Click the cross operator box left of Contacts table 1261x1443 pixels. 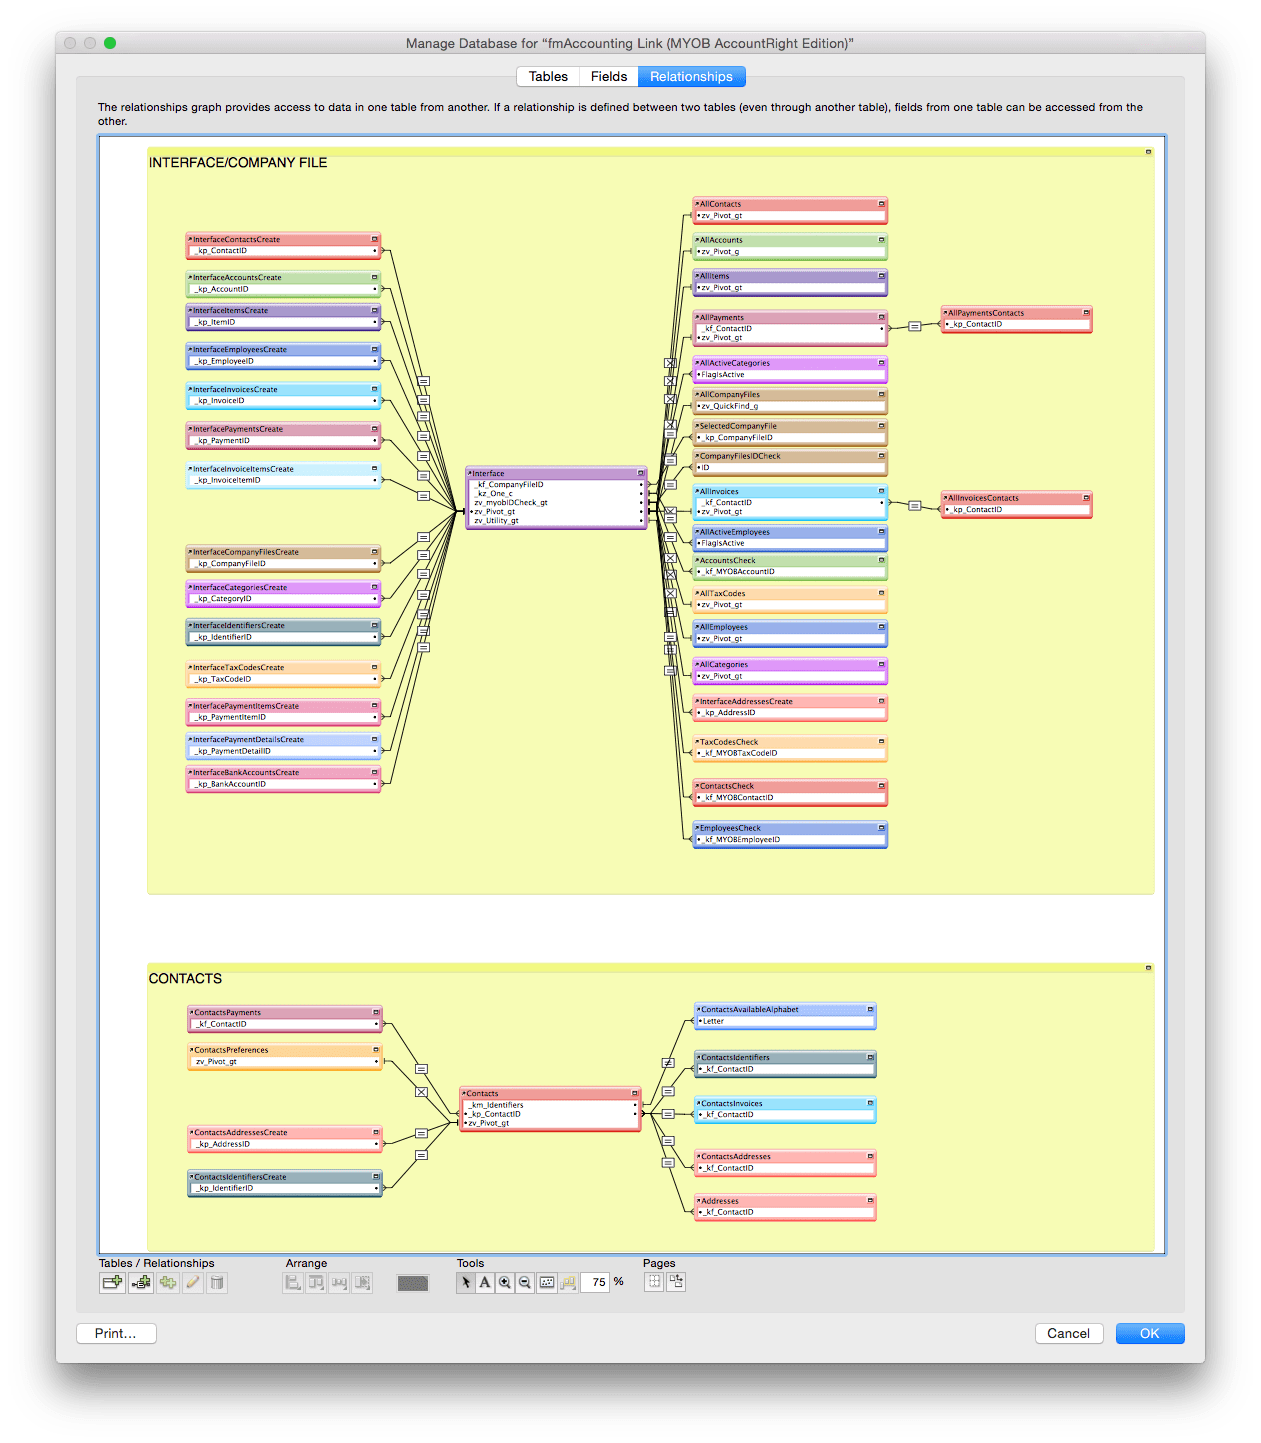pyautogui.click(x=421, y=1092)
